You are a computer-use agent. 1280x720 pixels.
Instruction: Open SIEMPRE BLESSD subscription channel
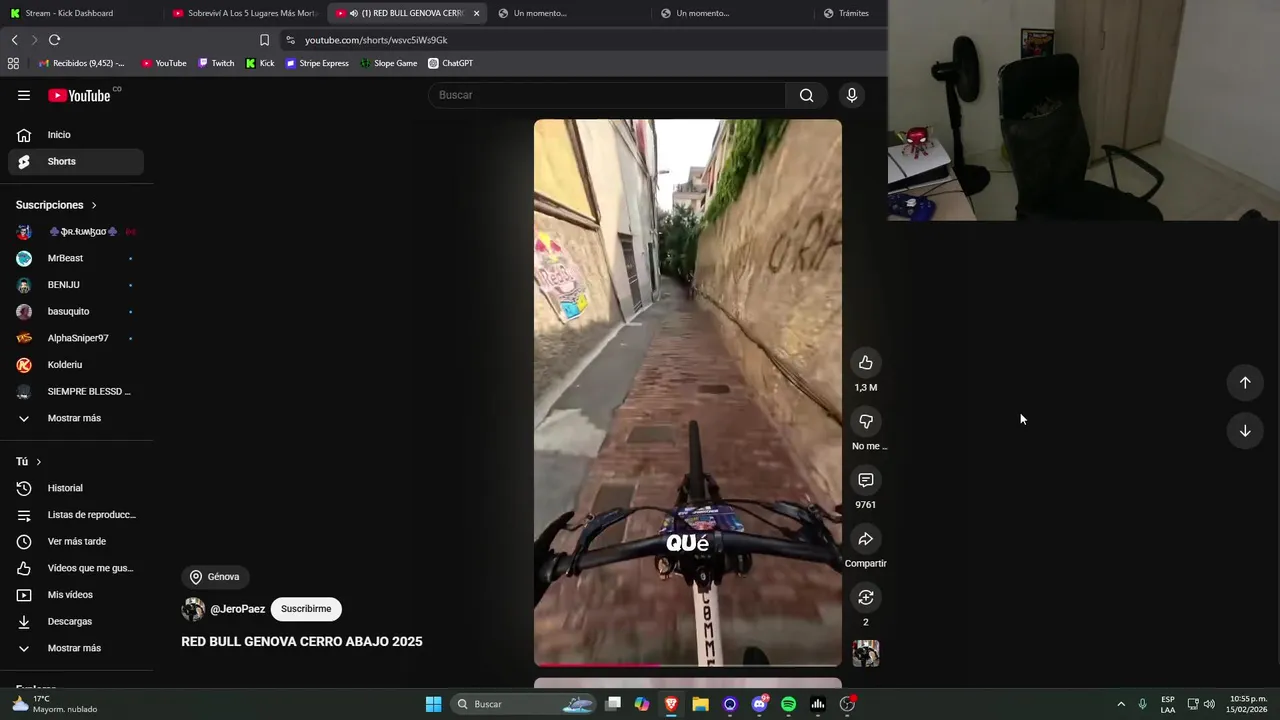[75, 391]
